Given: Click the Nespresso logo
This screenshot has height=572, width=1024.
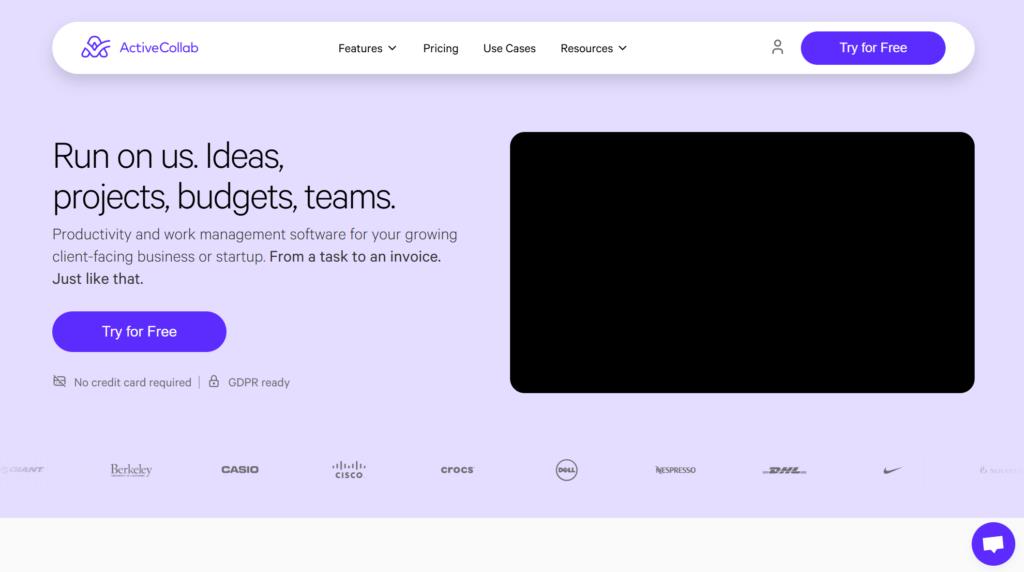Looking at the screenshot, I should (x=675, y=469).
